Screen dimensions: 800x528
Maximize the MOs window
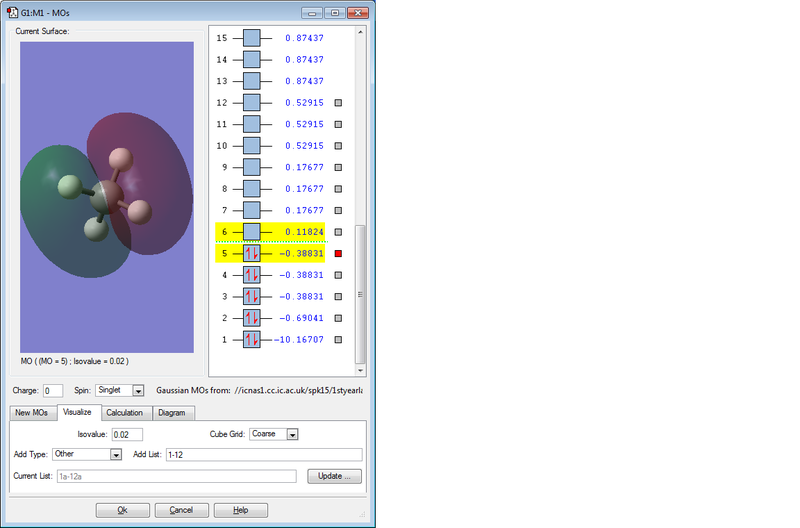[x=335, y=13]
